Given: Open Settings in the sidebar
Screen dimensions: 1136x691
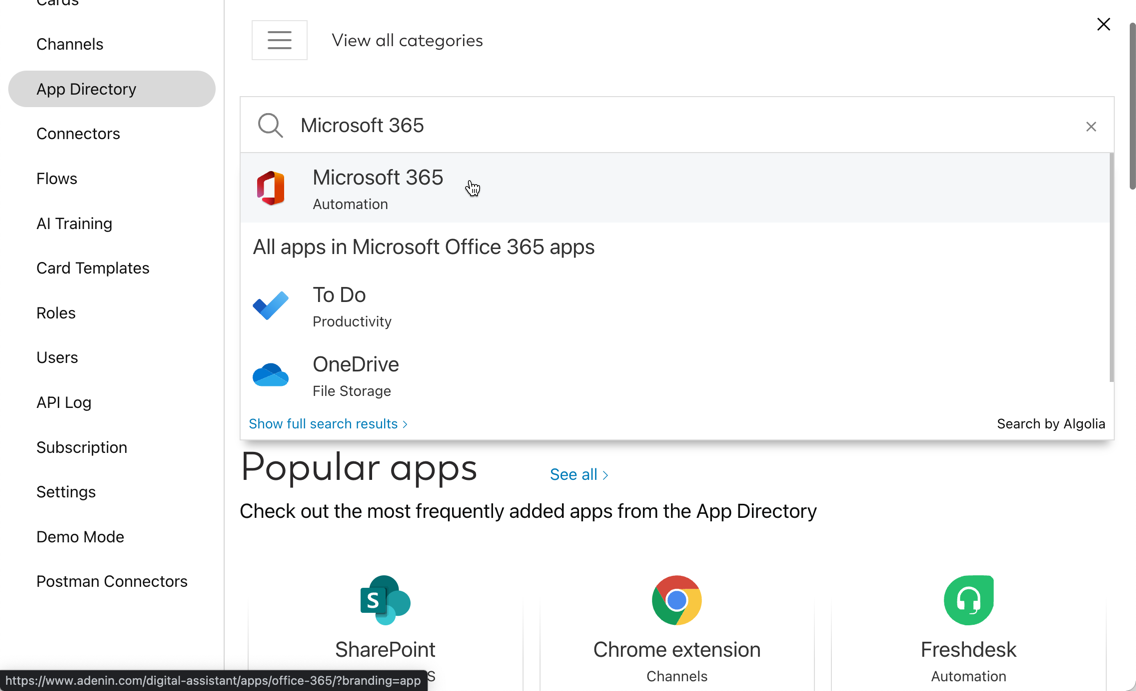Looking at the screenshot, I should [x=66, y=492].
